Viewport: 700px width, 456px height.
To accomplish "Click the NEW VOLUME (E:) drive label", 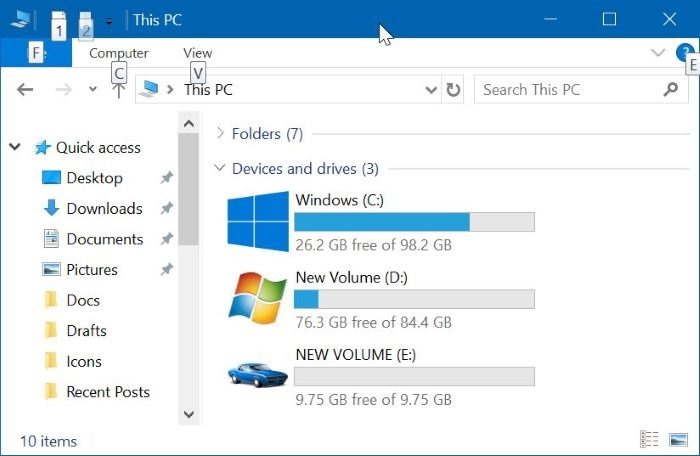I will [x=355, y=355].
